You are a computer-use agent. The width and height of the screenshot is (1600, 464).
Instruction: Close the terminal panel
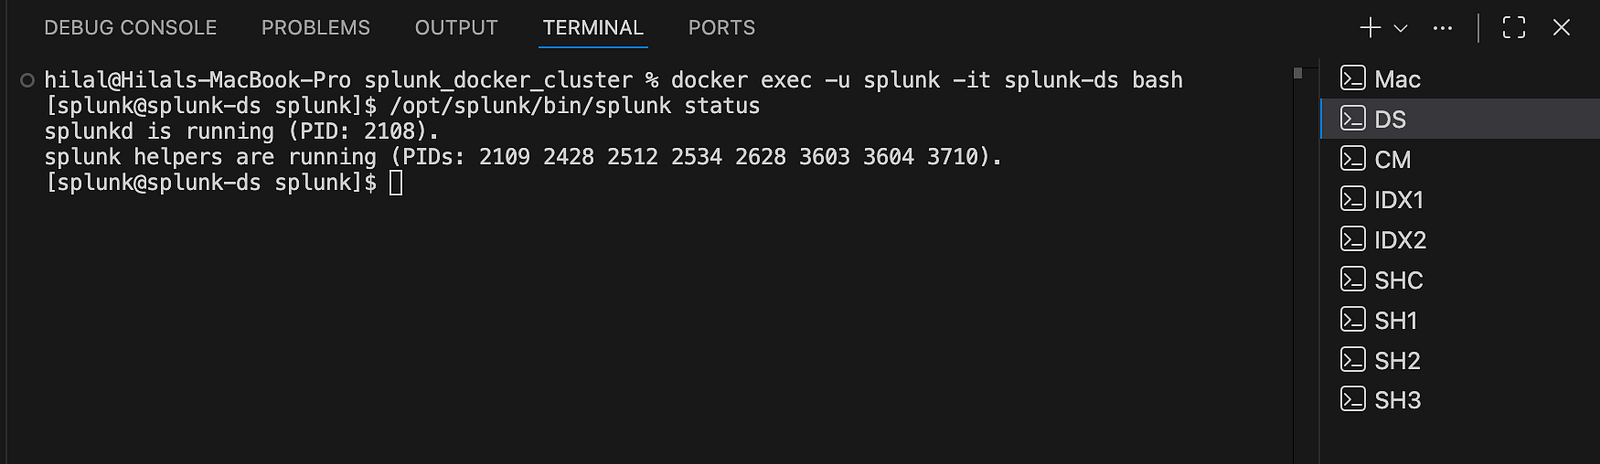[x=1561, y=28]
